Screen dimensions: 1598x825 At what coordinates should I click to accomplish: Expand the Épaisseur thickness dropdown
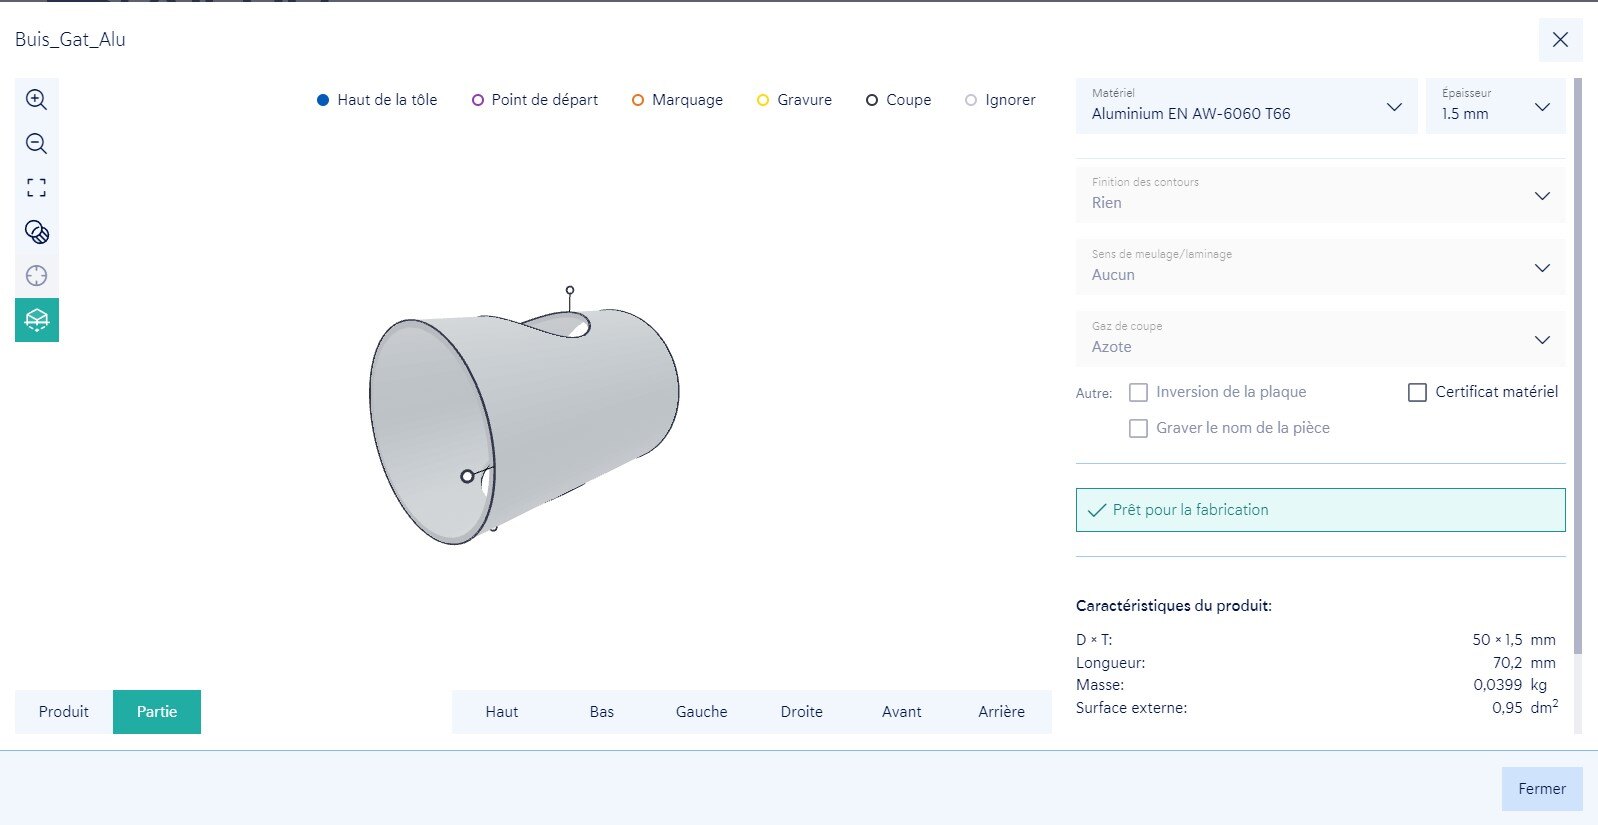pyautogui.click(x=1495, y=106)
